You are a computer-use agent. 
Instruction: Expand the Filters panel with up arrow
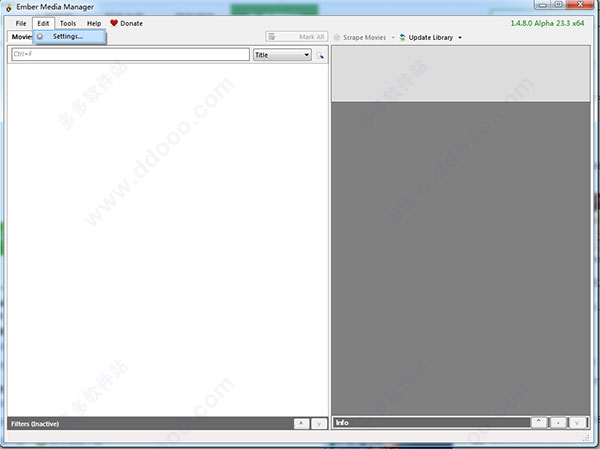point(302,423)
